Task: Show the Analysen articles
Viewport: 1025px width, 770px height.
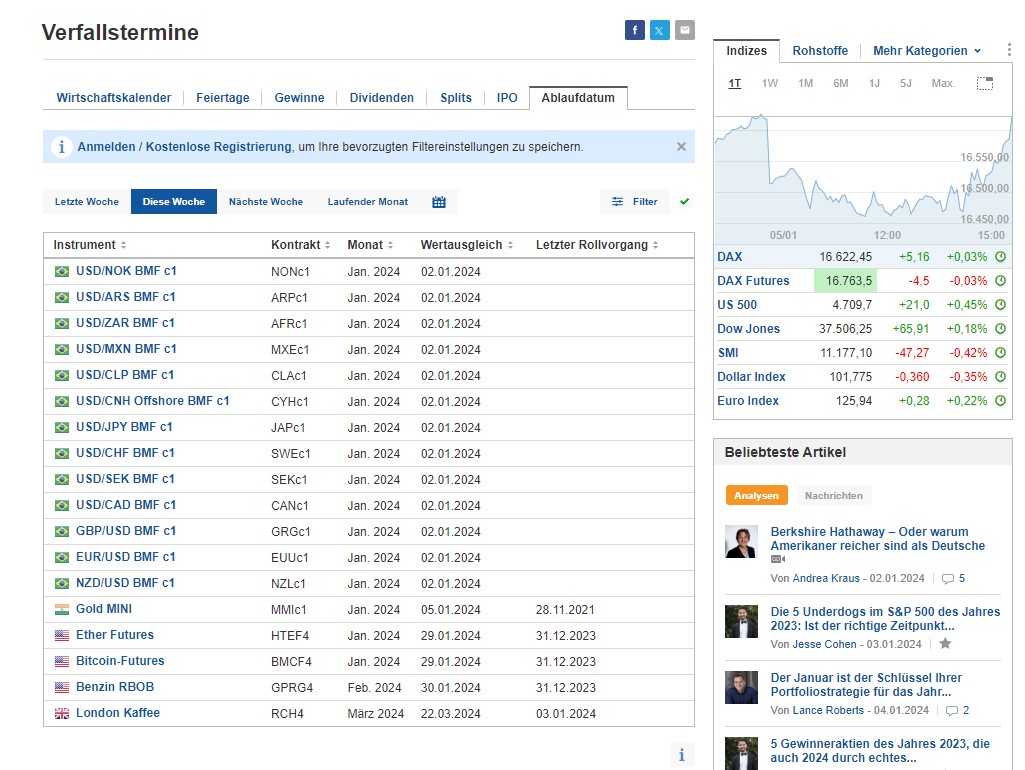Action: 756,495
